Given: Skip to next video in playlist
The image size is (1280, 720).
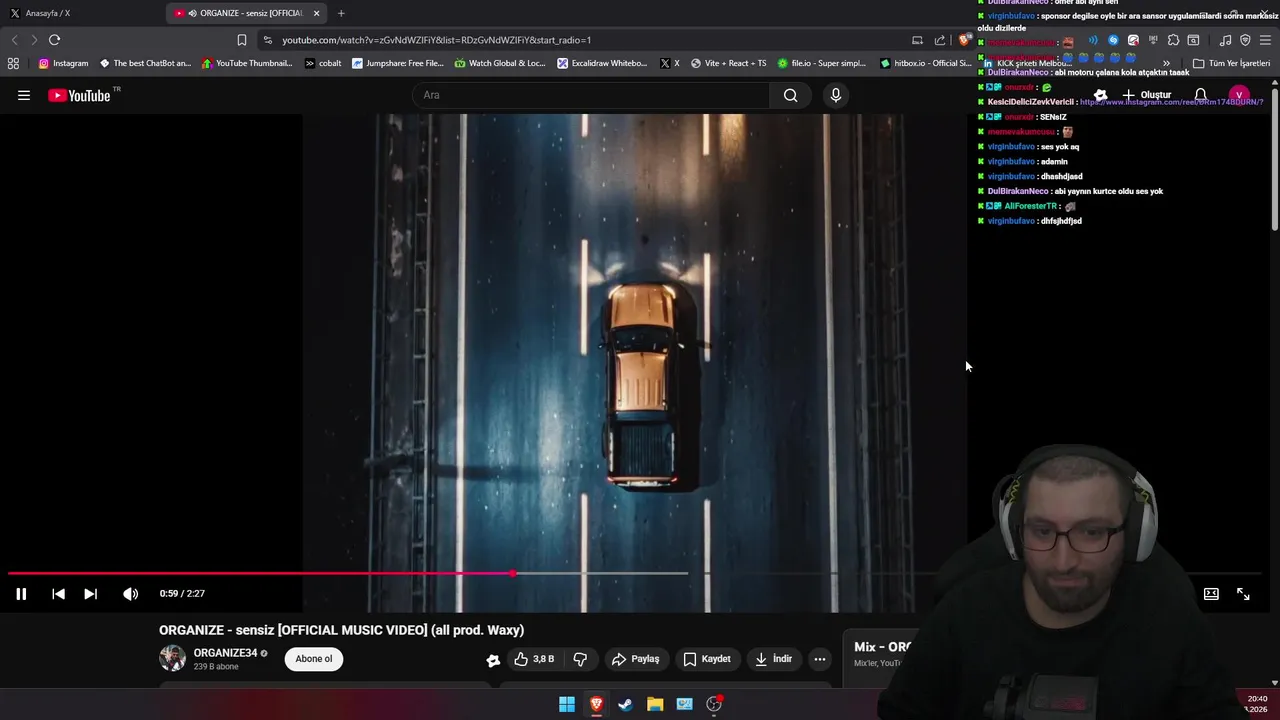Looking at the screenshot, I should (90, 594).
